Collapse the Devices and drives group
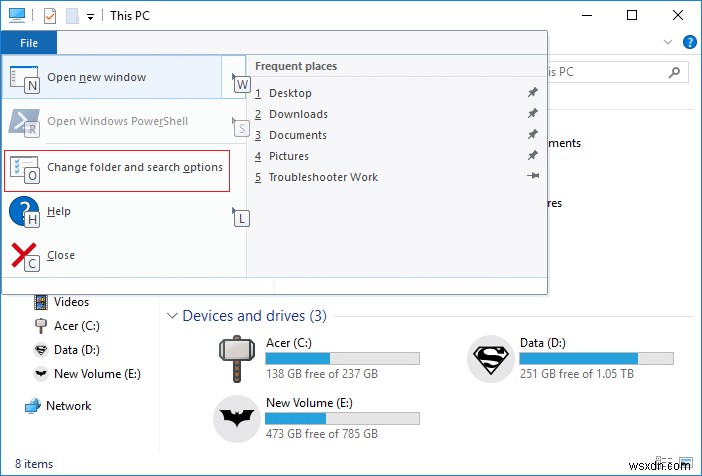The width and height of the screenshot is (702, 476). tap(172, 316)
